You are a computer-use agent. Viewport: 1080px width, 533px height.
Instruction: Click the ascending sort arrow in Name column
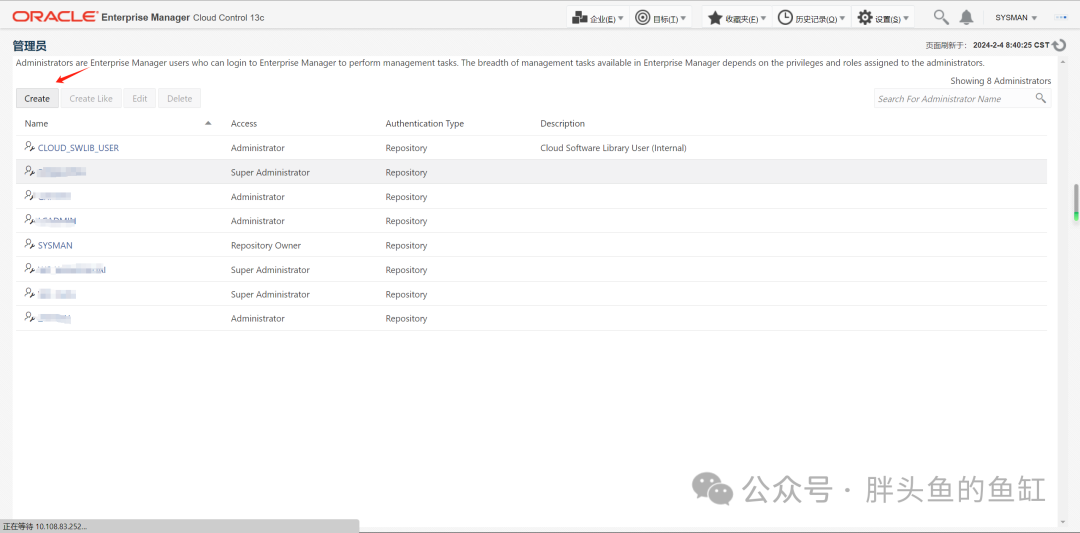(x=209, y=123)
